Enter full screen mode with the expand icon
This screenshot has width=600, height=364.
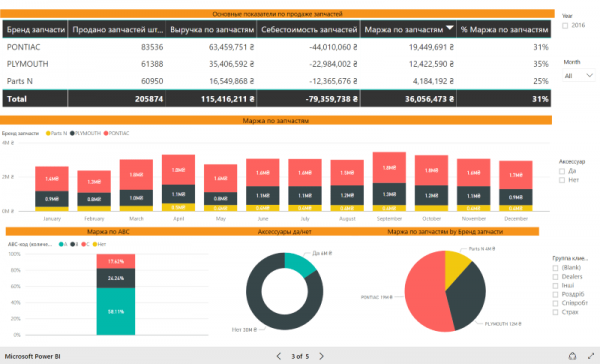(591, 356)
